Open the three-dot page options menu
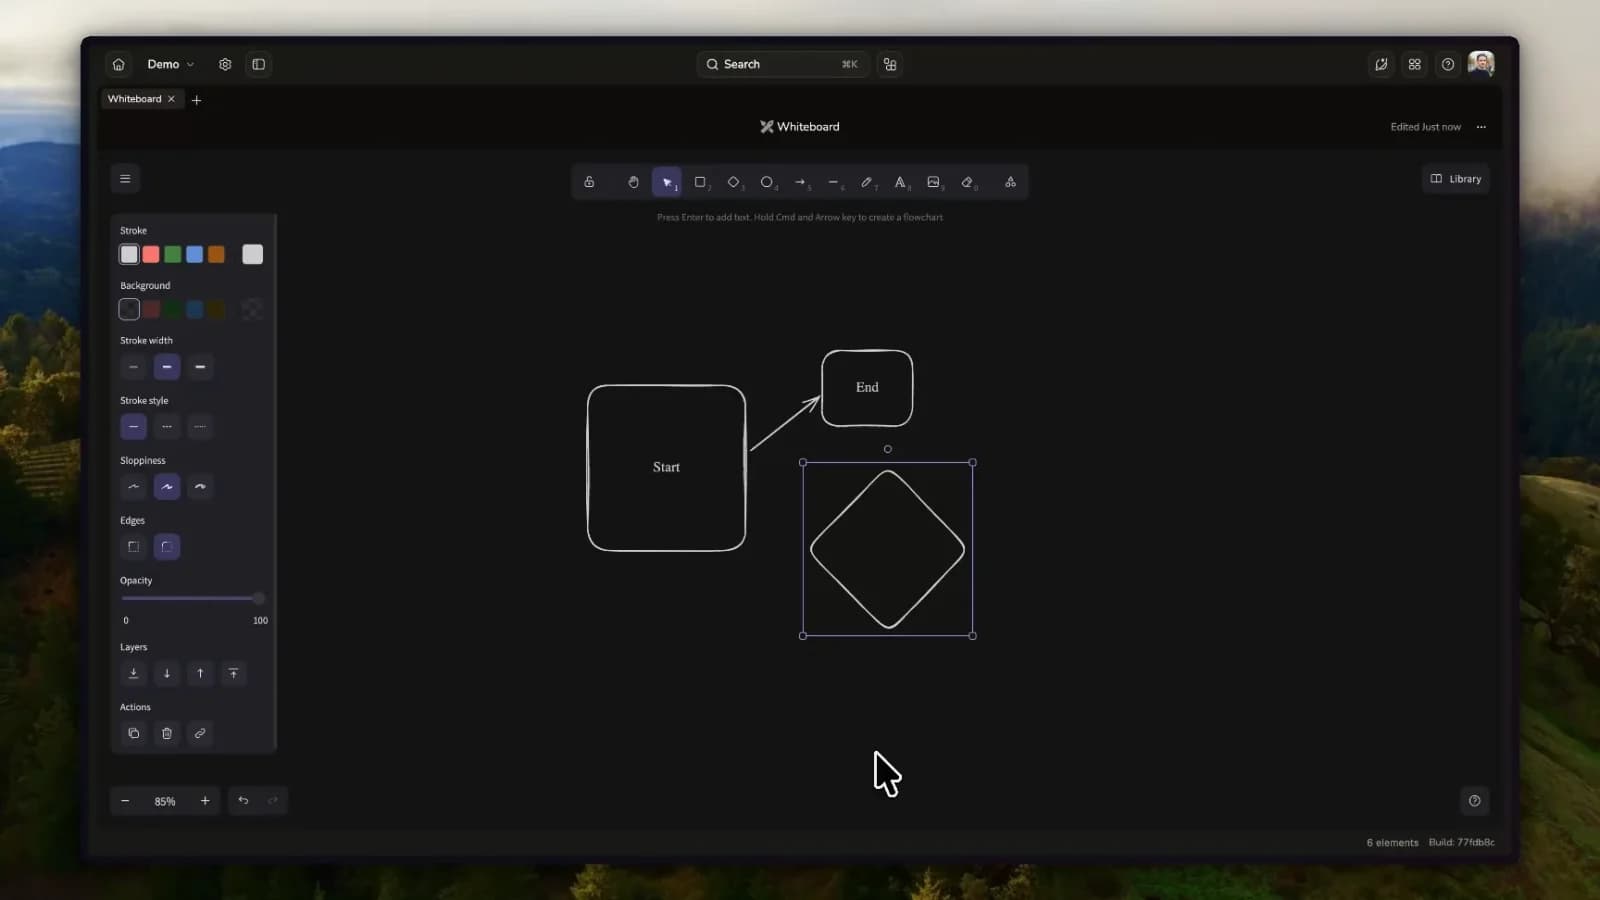 (x=1481, y=127)
